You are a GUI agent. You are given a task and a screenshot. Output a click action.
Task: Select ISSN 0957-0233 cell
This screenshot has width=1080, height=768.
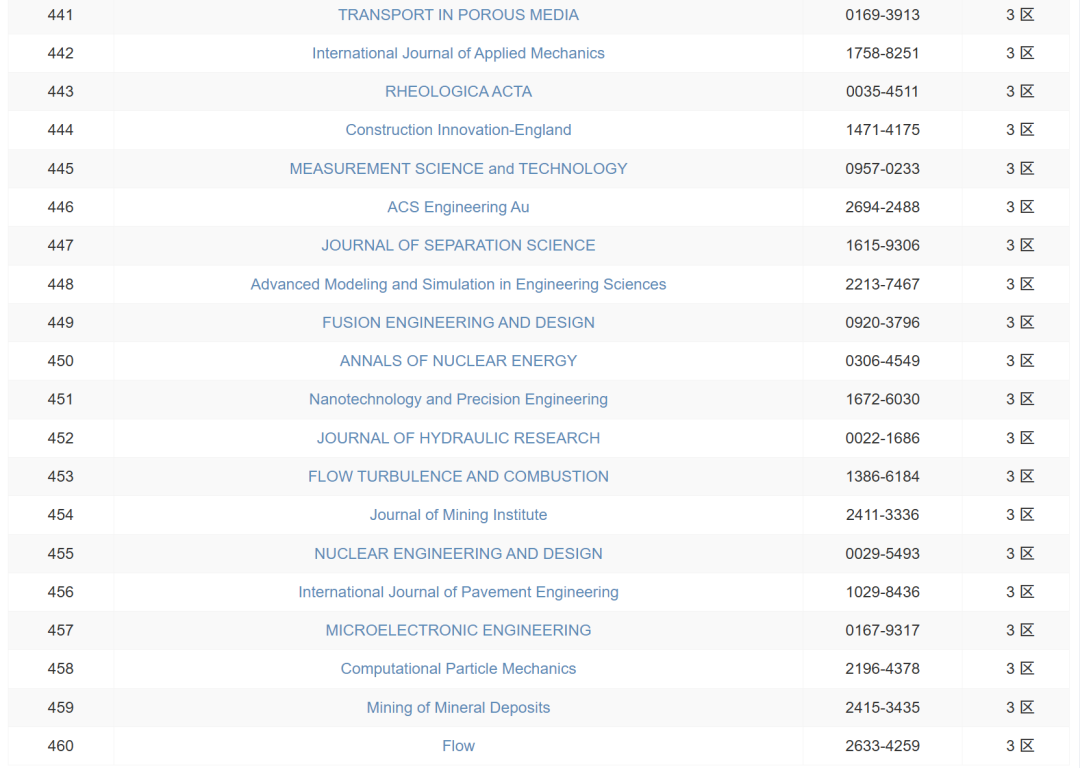[x=882, y=169]
